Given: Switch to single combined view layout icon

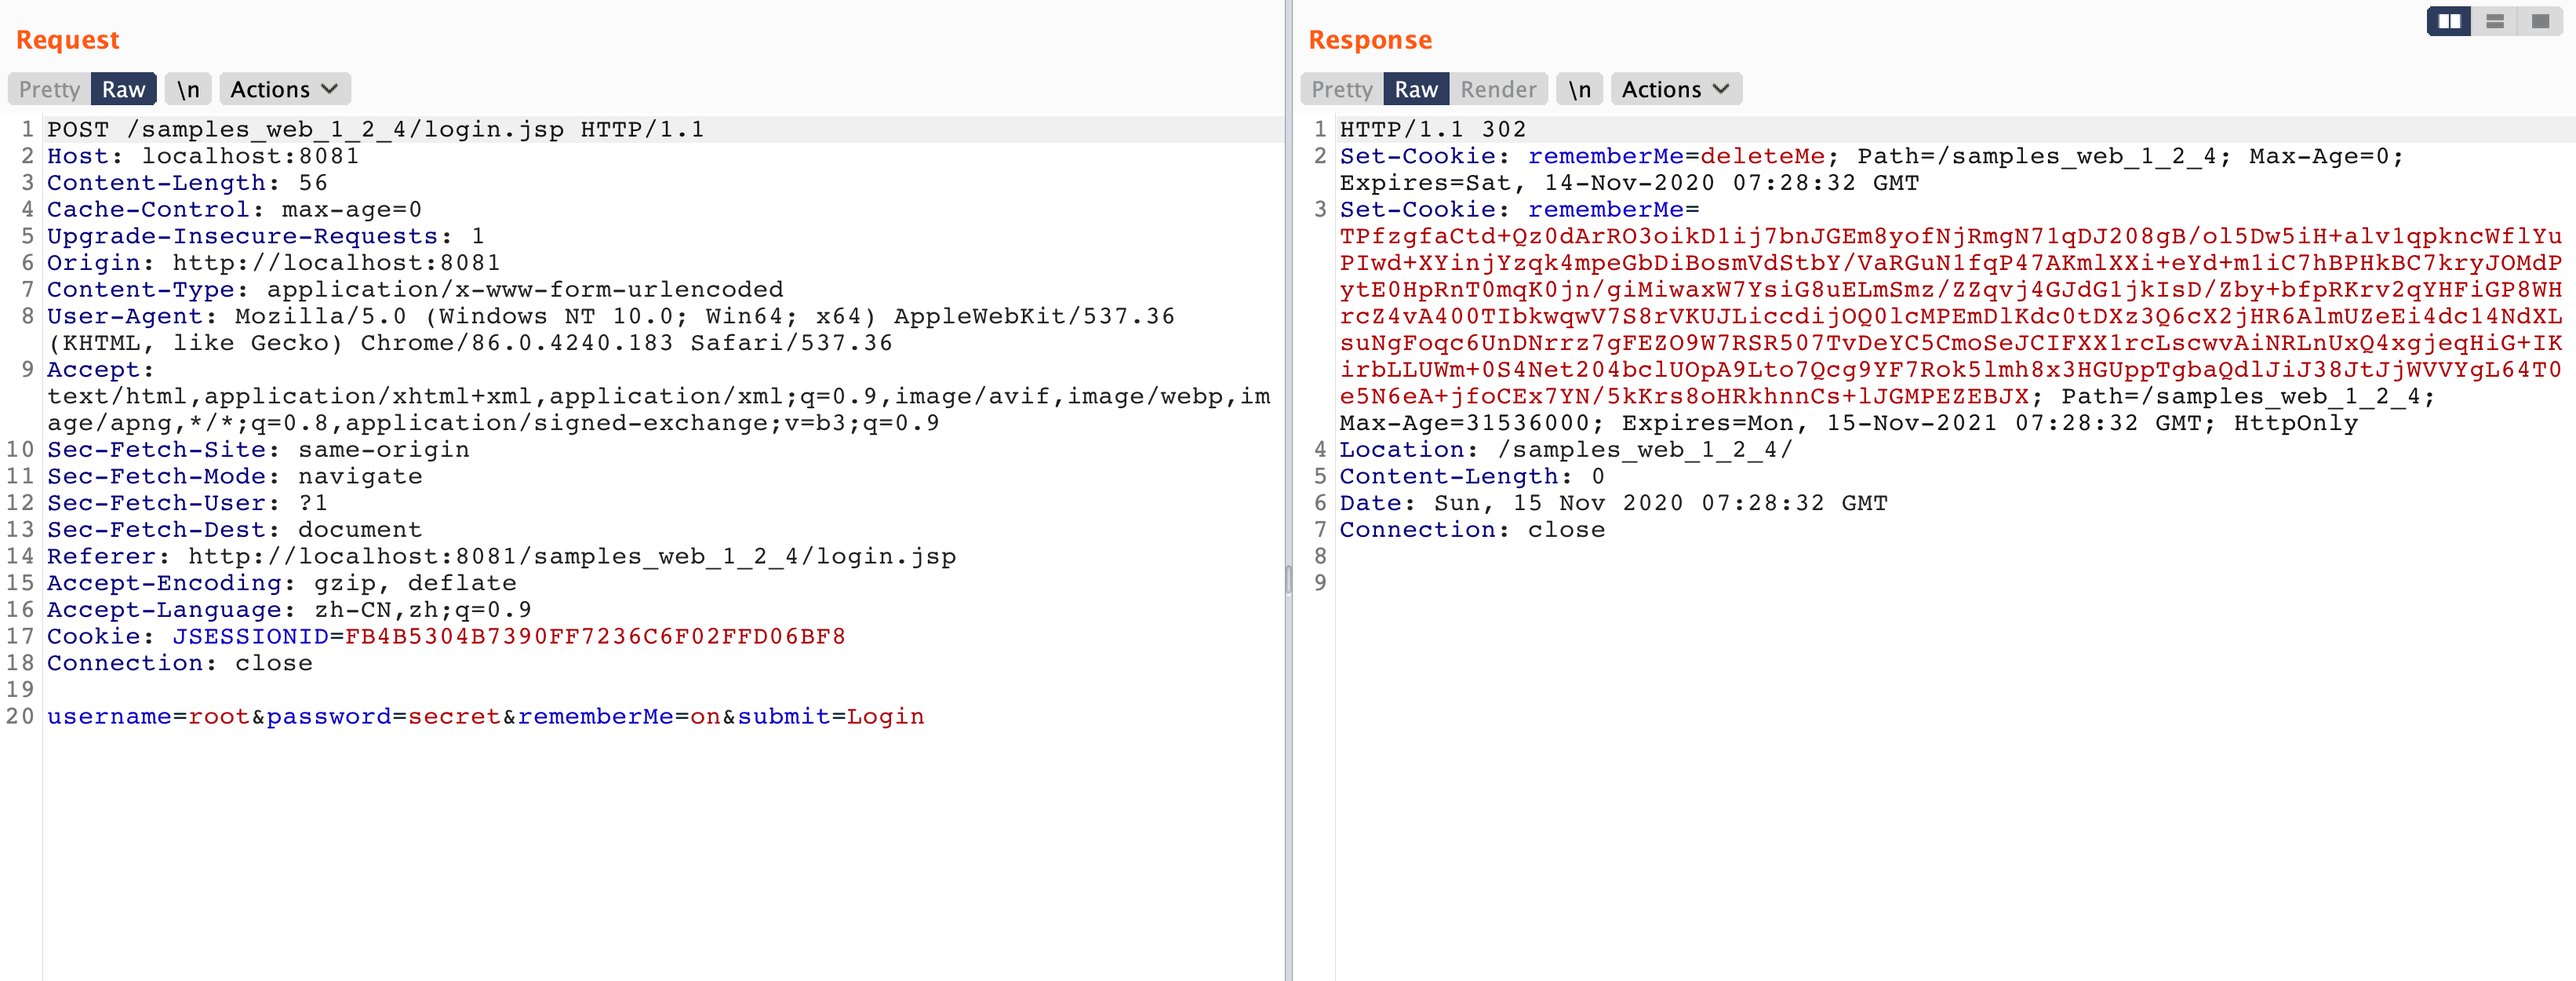Looking at the screenshot, I should click(x=2540, y=21).
